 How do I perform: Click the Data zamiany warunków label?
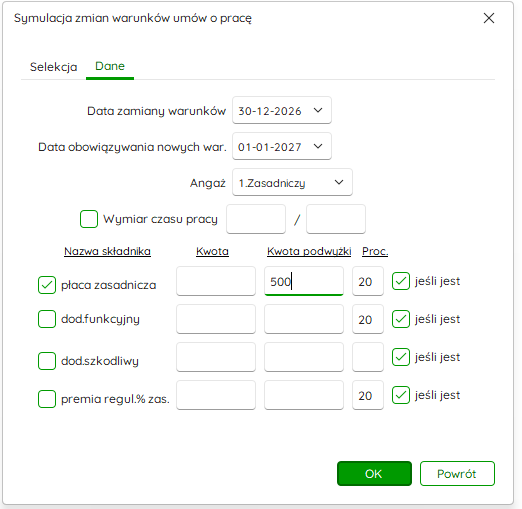156,111
